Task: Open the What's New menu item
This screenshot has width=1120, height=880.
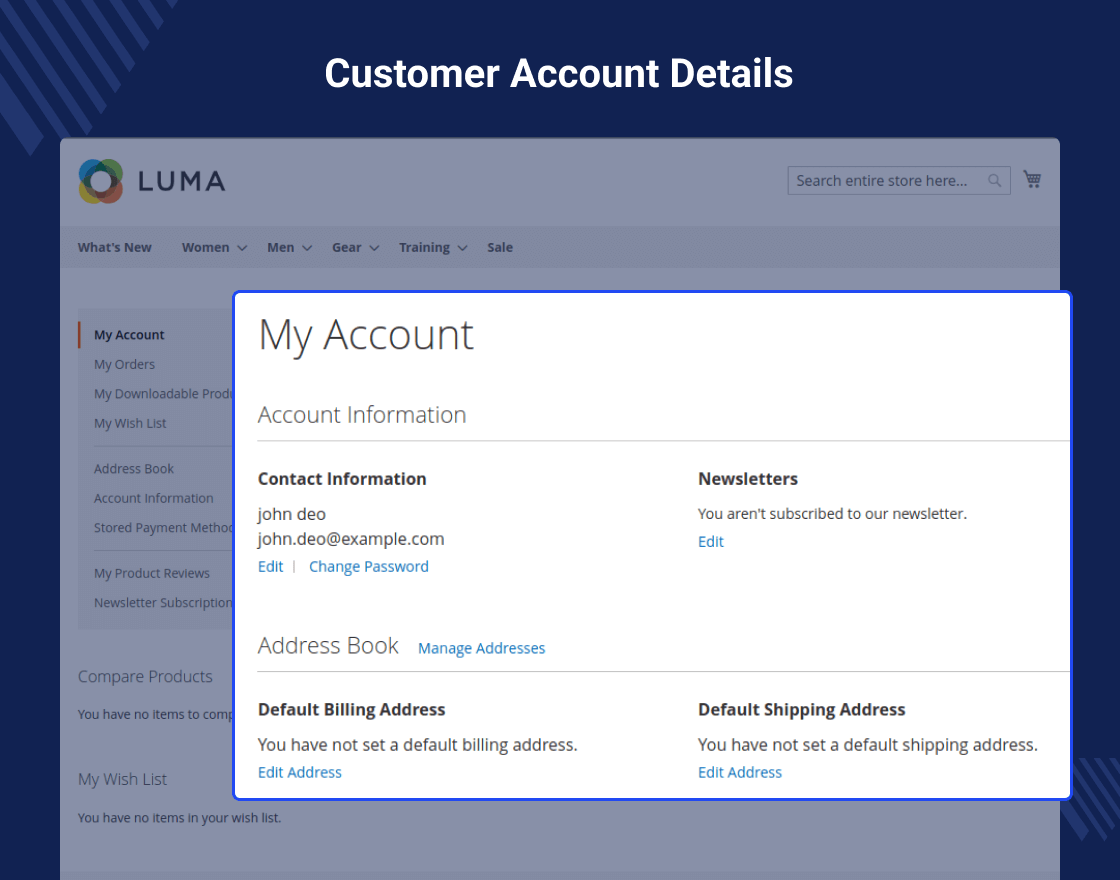Action: pyautogui.click(x=114, y=247)
